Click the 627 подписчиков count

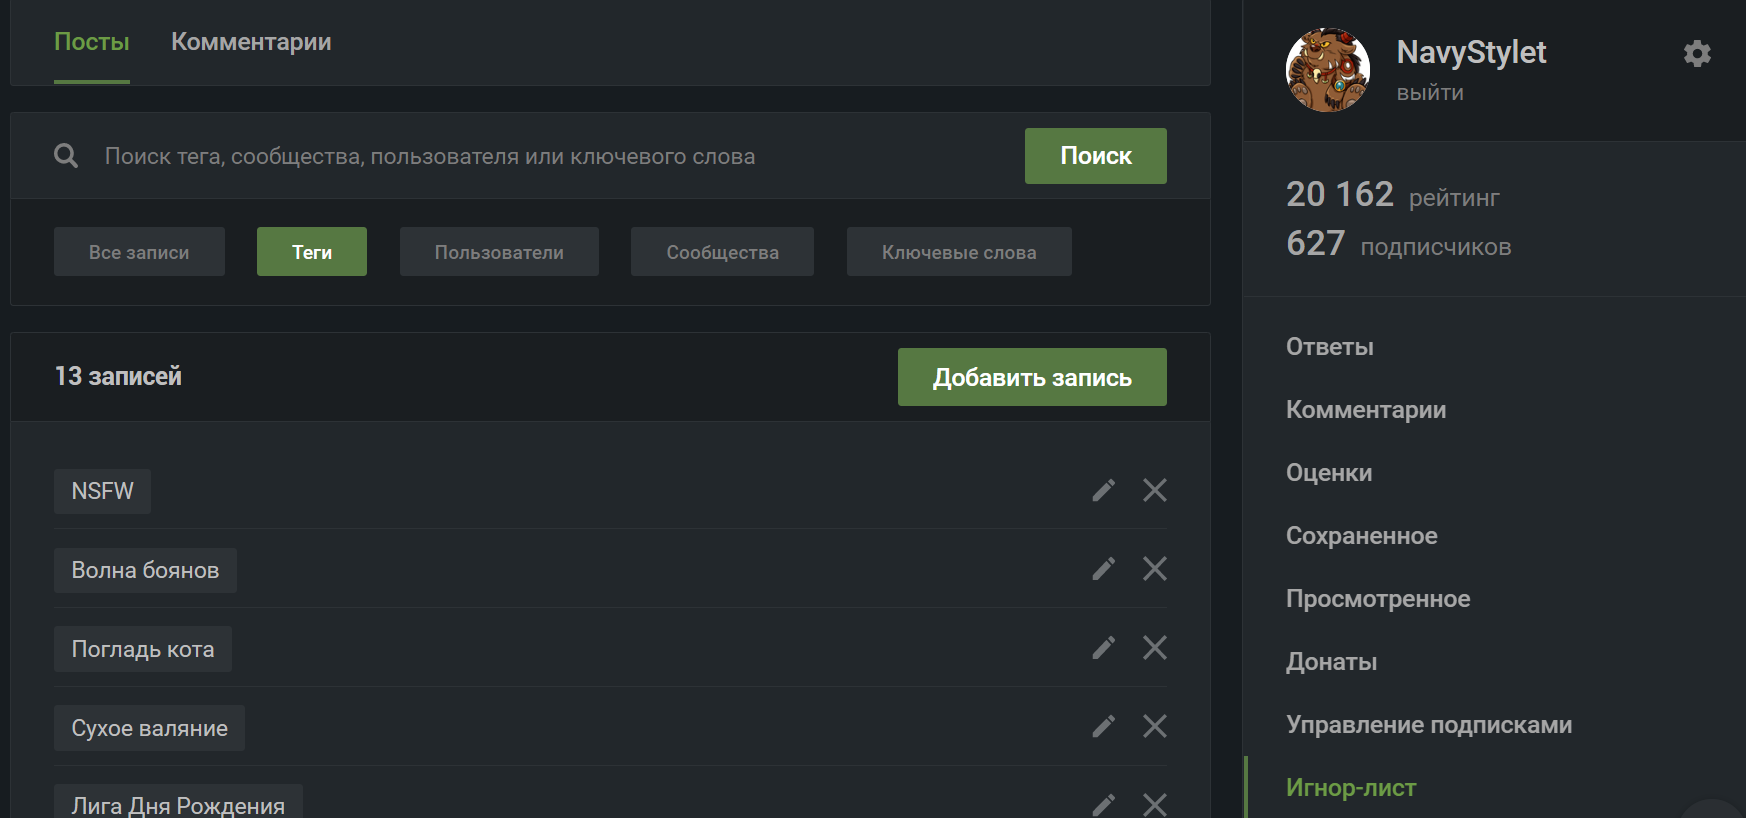[1399, 244]
